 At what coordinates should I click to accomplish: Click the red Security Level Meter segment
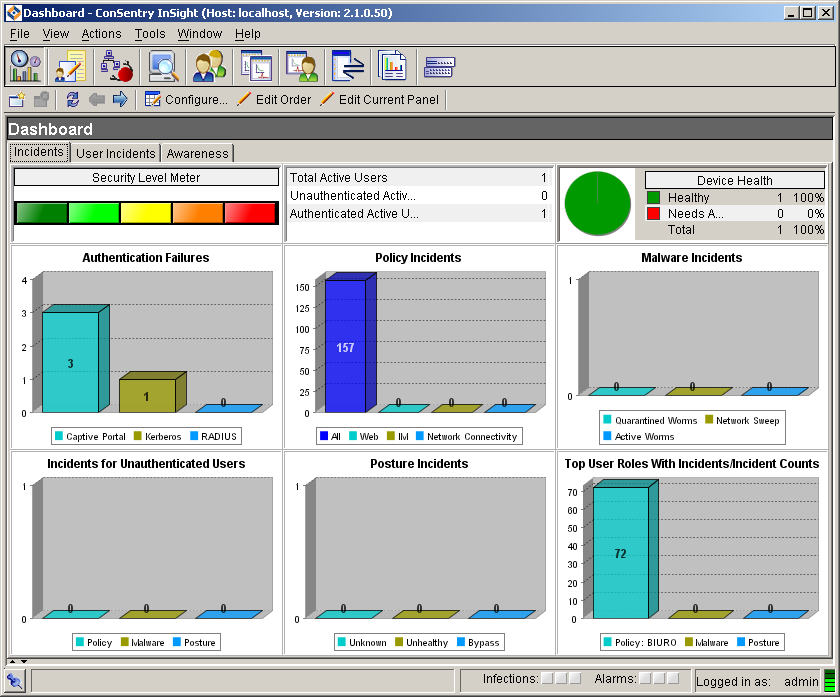pyautogui.click(x=250, y=213)
